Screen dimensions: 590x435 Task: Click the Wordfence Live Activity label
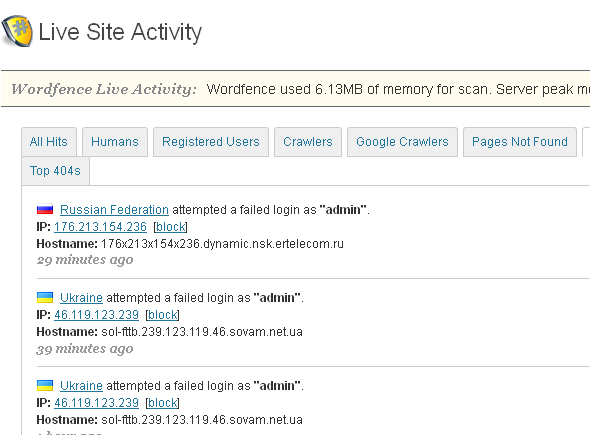coord(104,89)
